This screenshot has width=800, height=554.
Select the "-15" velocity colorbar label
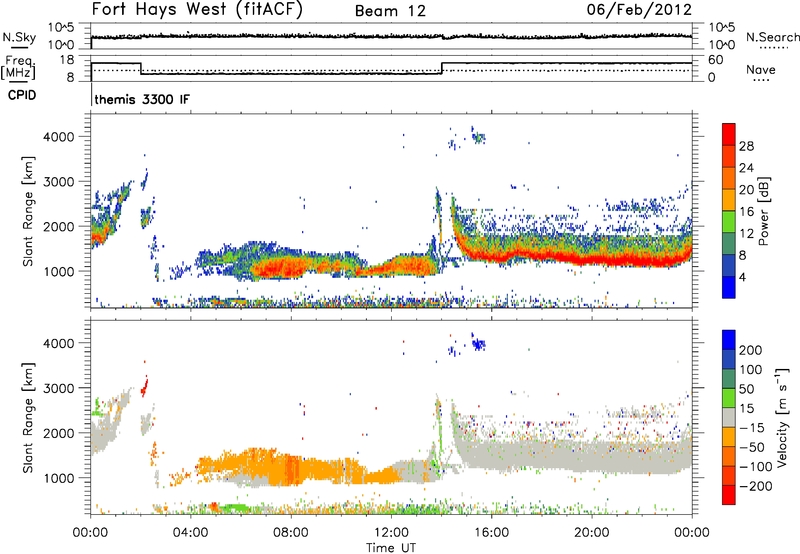point(753,429)
